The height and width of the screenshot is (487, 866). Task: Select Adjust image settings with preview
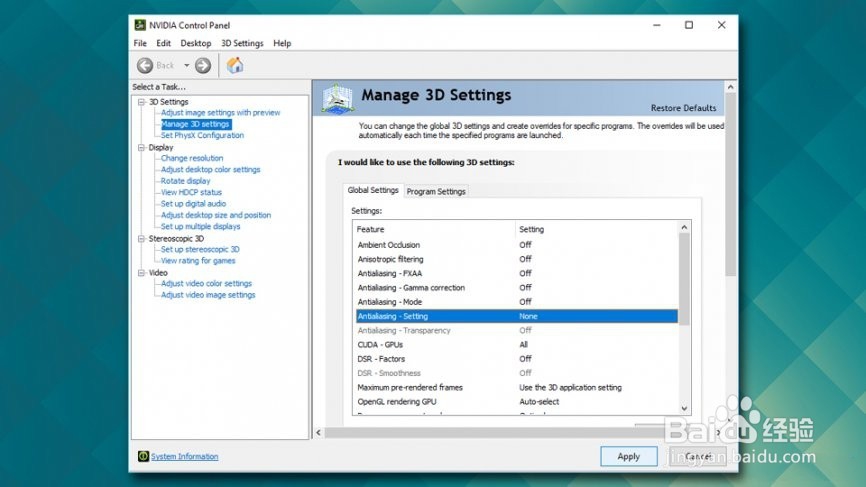(x=220, y=113)
